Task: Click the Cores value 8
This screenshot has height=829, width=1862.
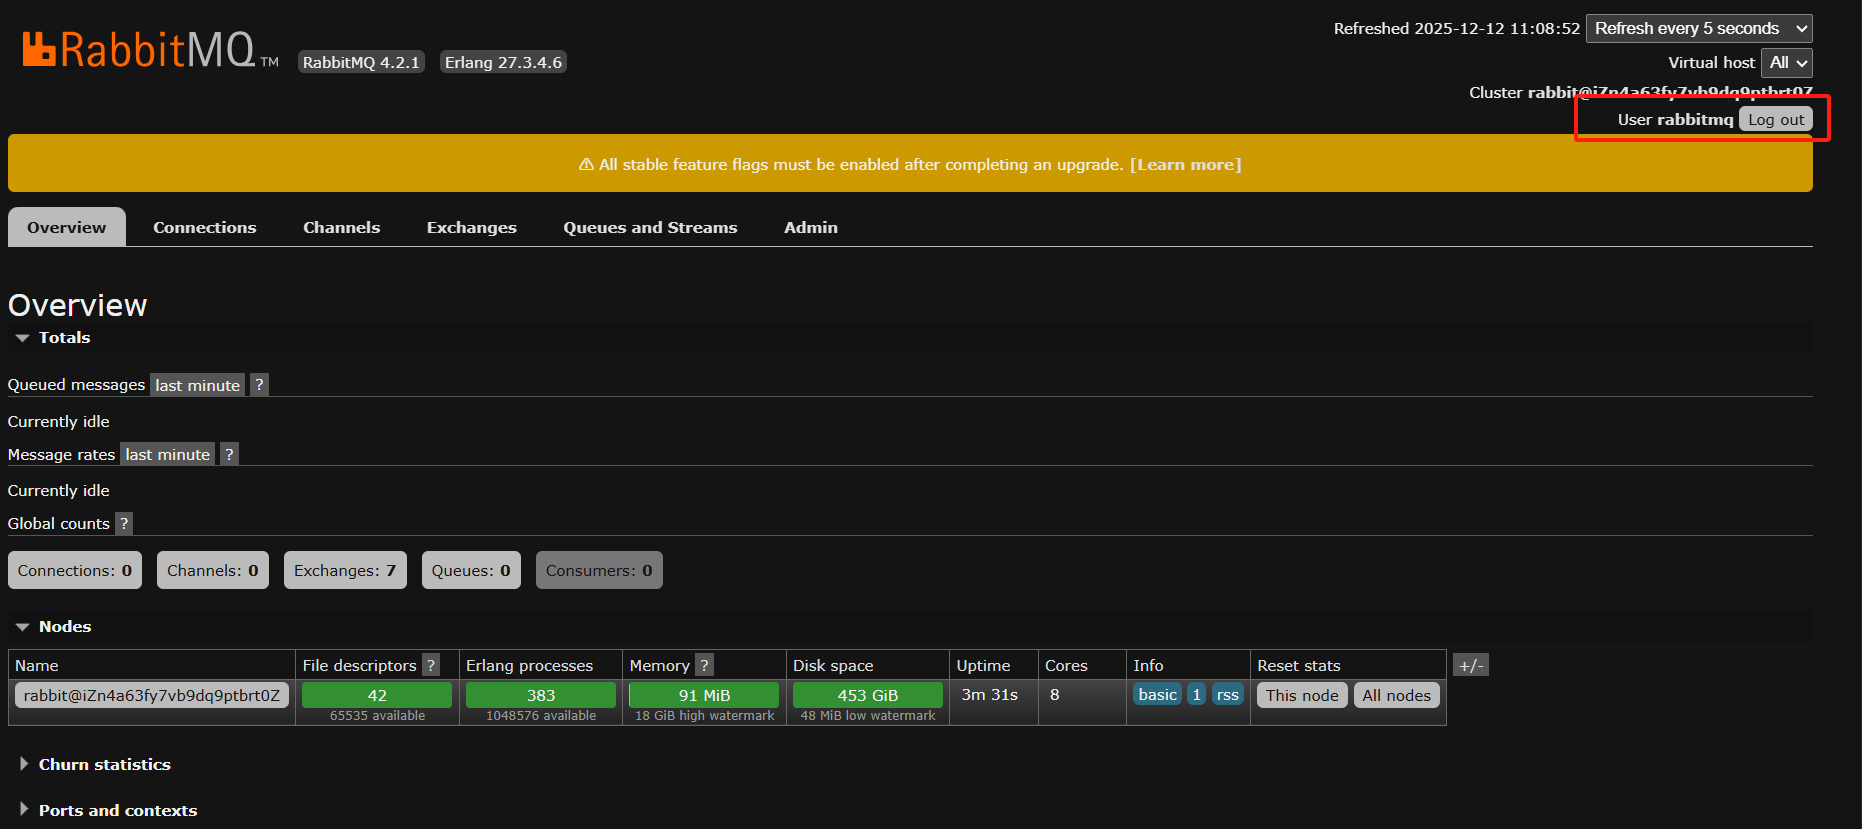Action: [x=1054, y=694]
